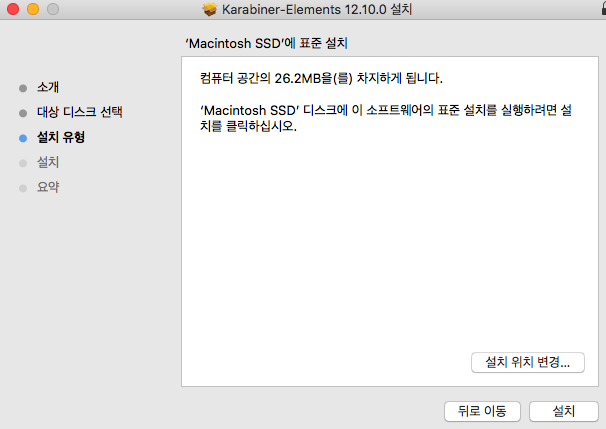Select the 설치 유형 step in sidebar

[x=61, y=137]
